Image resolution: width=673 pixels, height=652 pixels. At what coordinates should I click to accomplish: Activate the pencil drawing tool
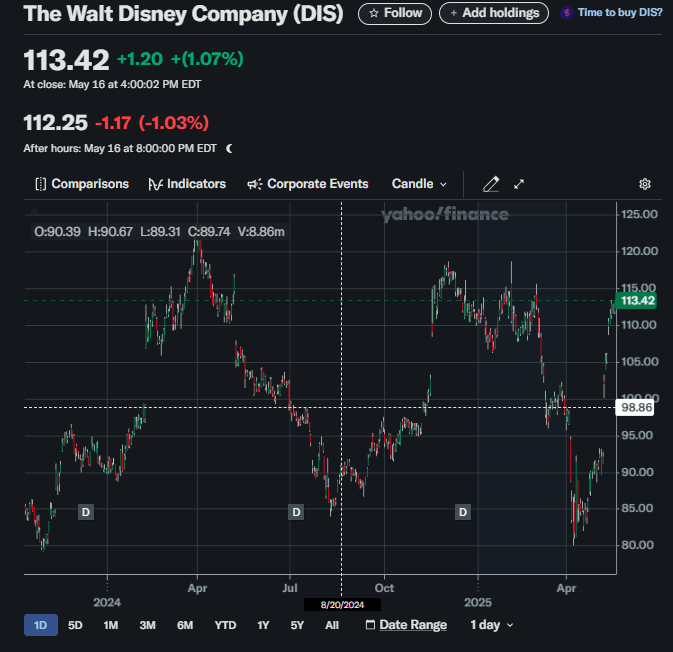click(x=491, y=184)
